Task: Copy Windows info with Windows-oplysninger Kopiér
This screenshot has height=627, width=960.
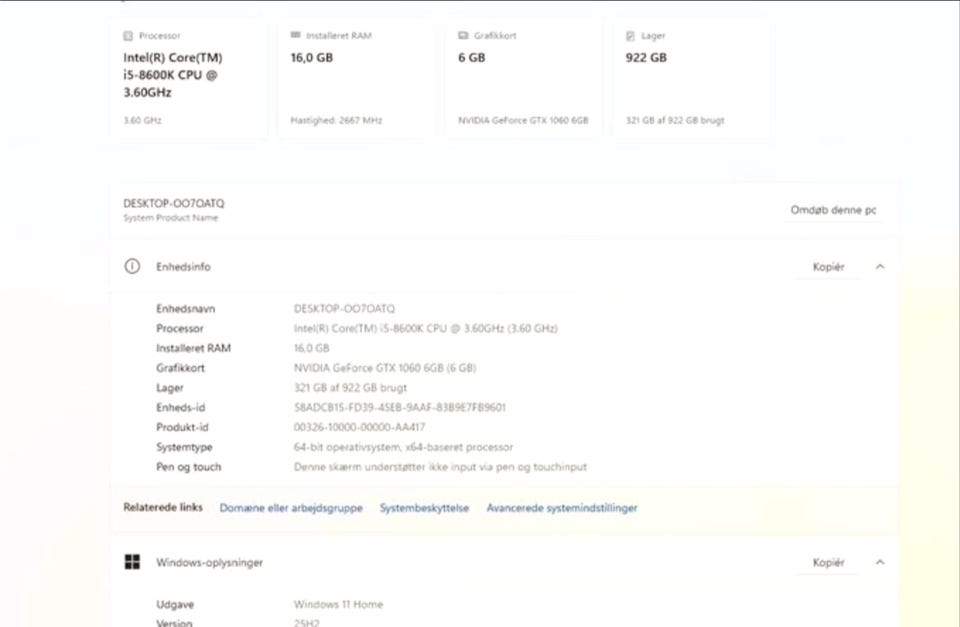Action: click(828, 562)
